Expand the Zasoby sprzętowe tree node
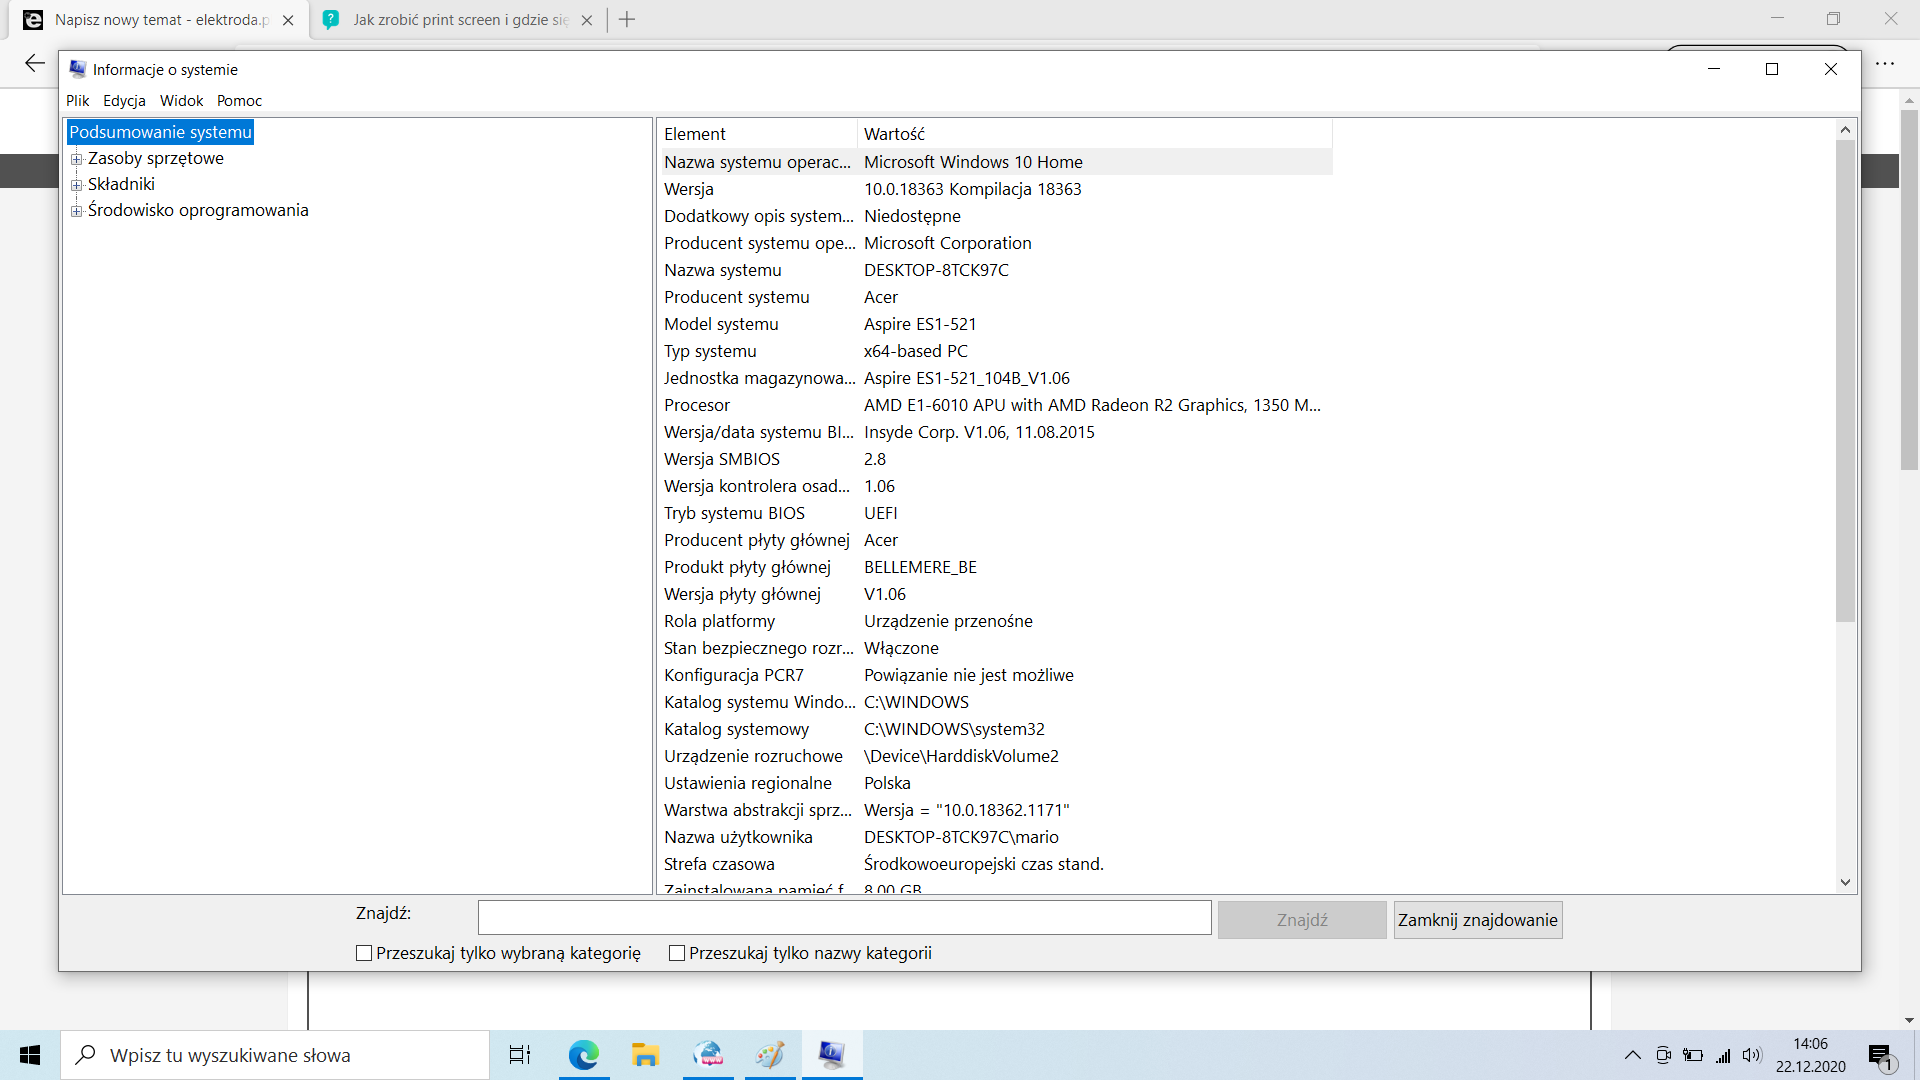Screen dimensions: 1920x1080 [76, 159]
